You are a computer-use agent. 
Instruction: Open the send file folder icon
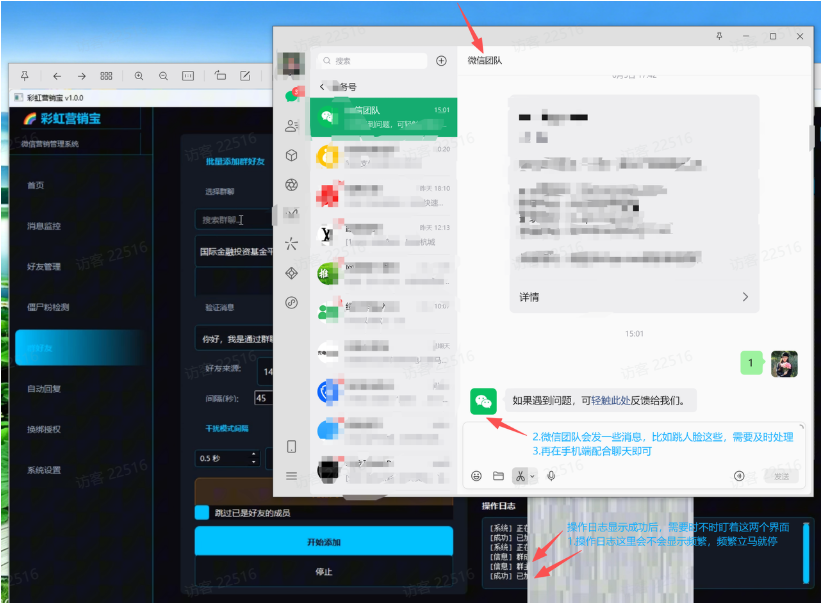point(498,476)
